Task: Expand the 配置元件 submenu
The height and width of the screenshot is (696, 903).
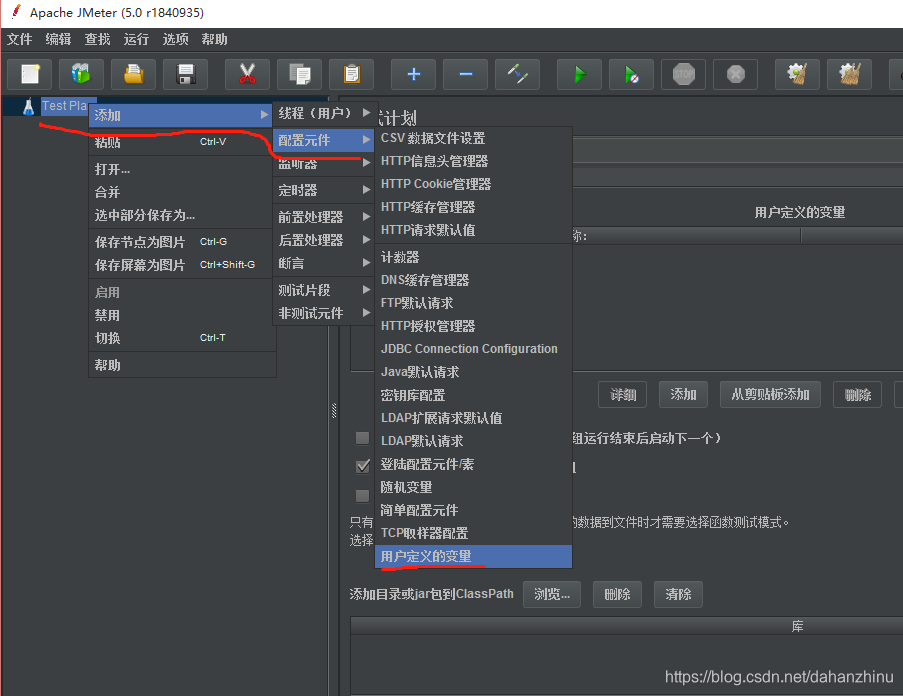Action: (x=324, y=140)
